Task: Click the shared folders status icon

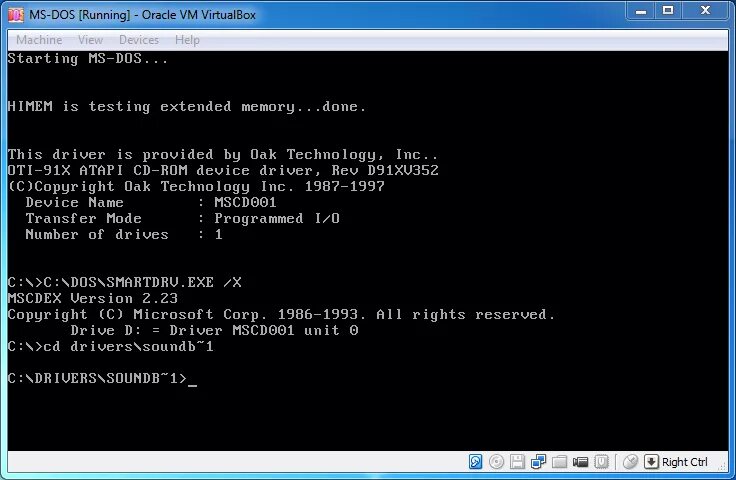Action: tap(560, 462)
